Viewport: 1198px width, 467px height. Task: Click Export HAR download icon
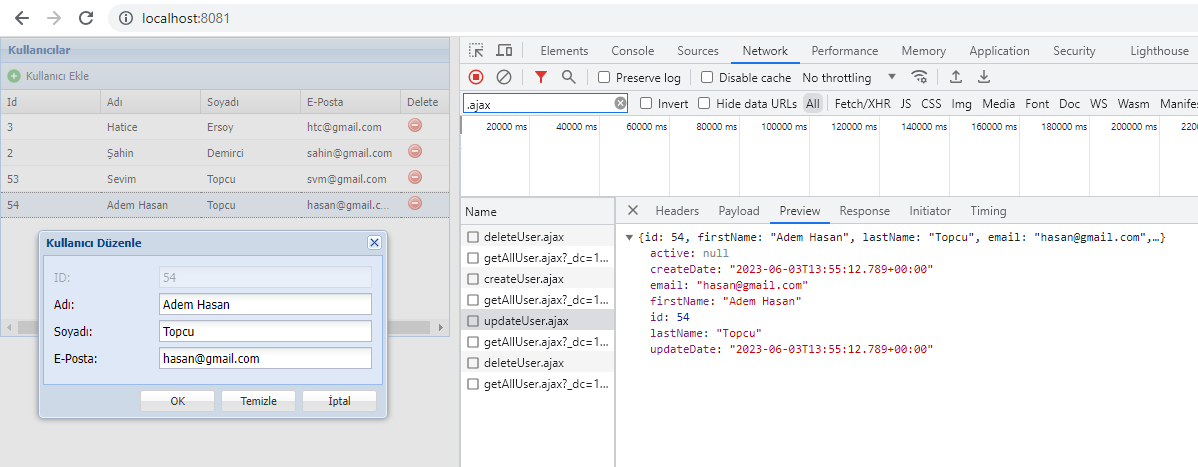pyautogui.click(x=984, y=77)
